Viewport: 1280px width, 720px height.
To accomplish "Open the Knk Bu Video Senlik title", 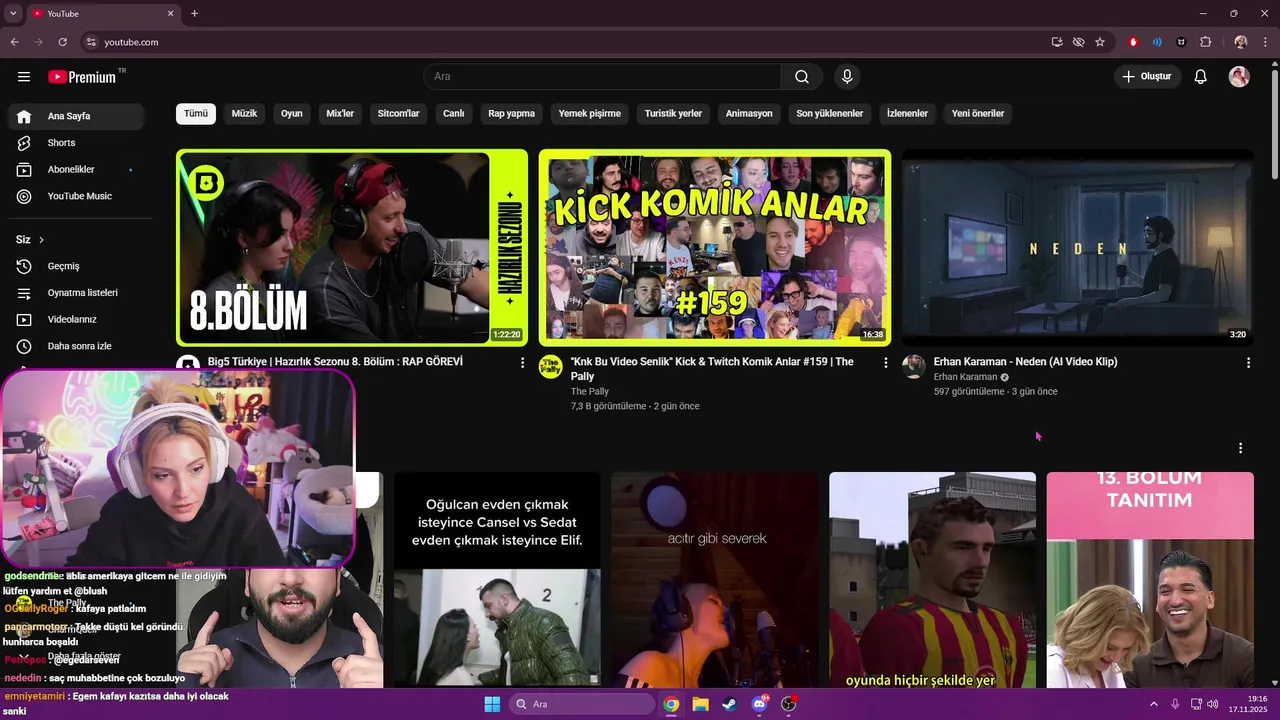I will tap(712, 369).
